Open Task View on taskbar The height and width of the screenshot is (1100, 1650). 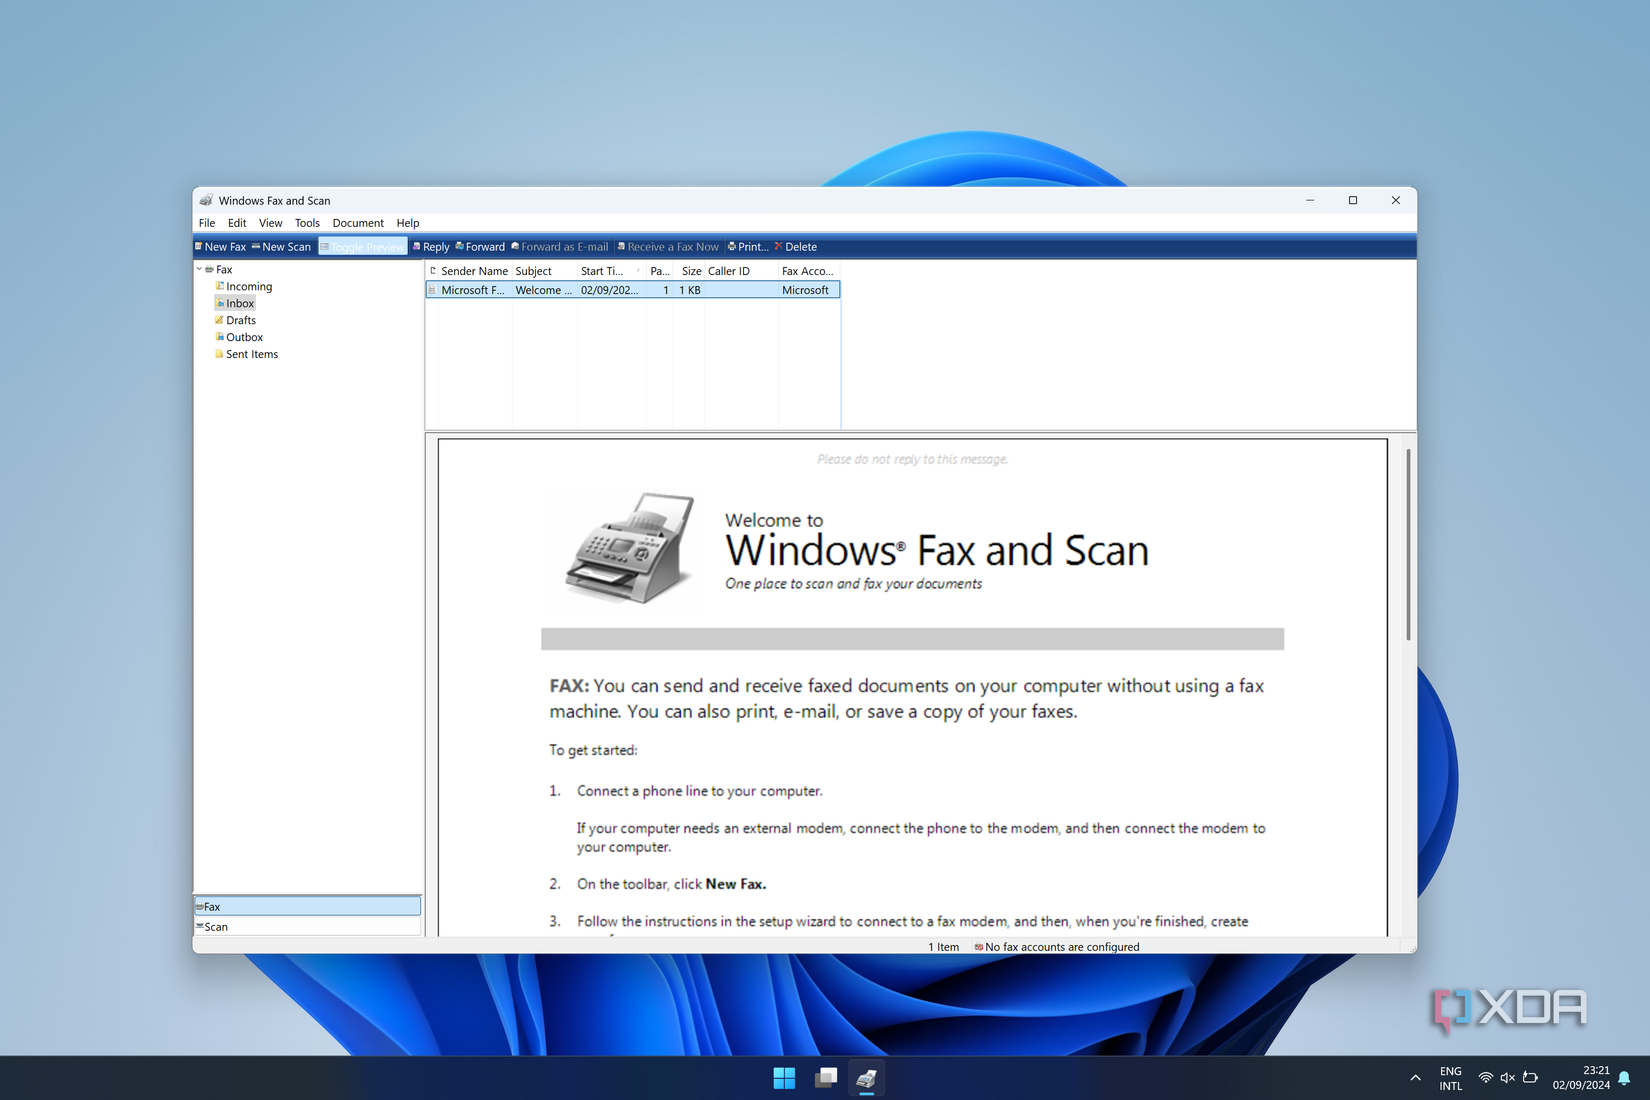[x=826, y=1078]
